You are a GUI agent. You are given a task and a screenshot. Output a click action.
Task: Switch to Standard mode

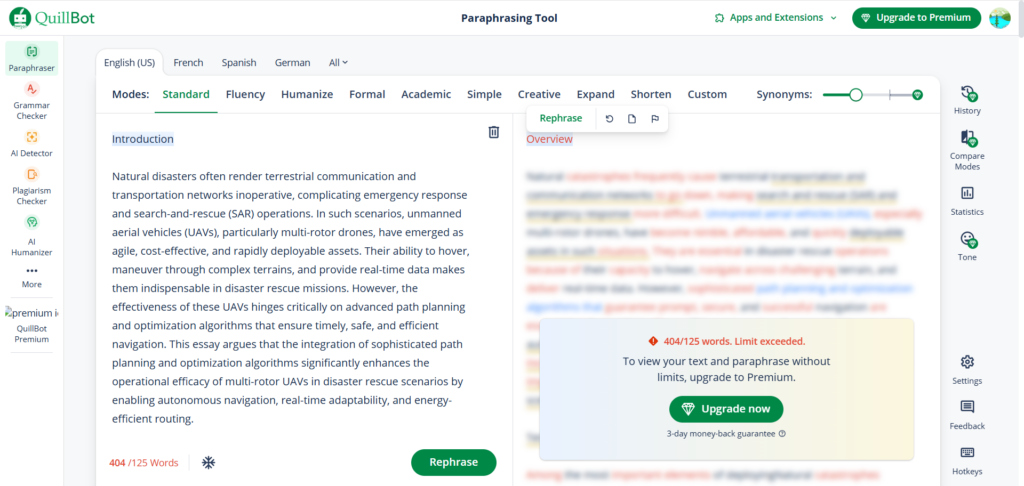click(186, 95)
